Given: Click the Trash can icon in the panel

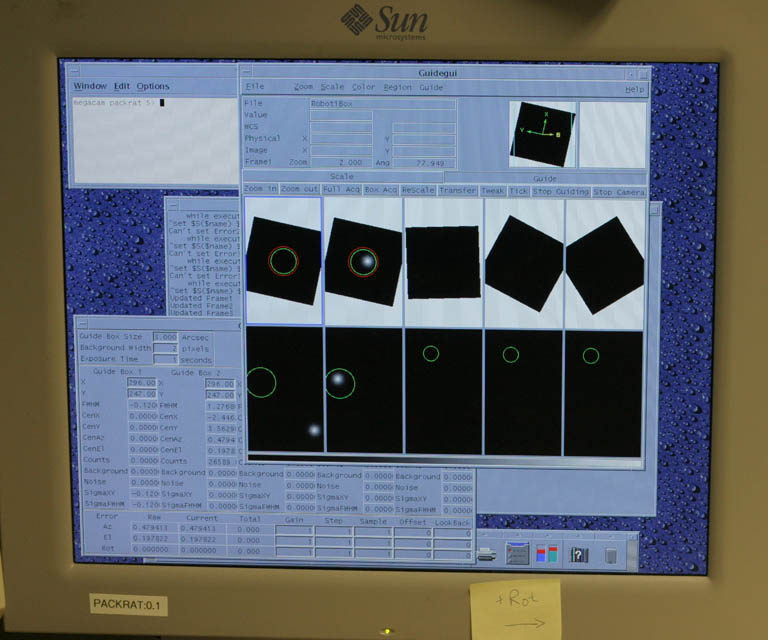Looking at the screenshot, I should coord(611,554).
